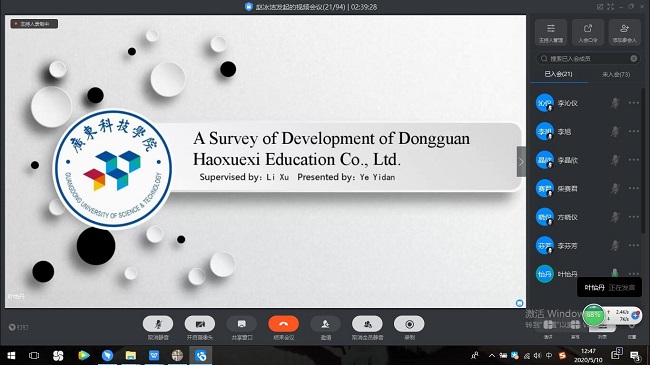Unmute the microphone in the meeting toolbar

click(158, 324)
